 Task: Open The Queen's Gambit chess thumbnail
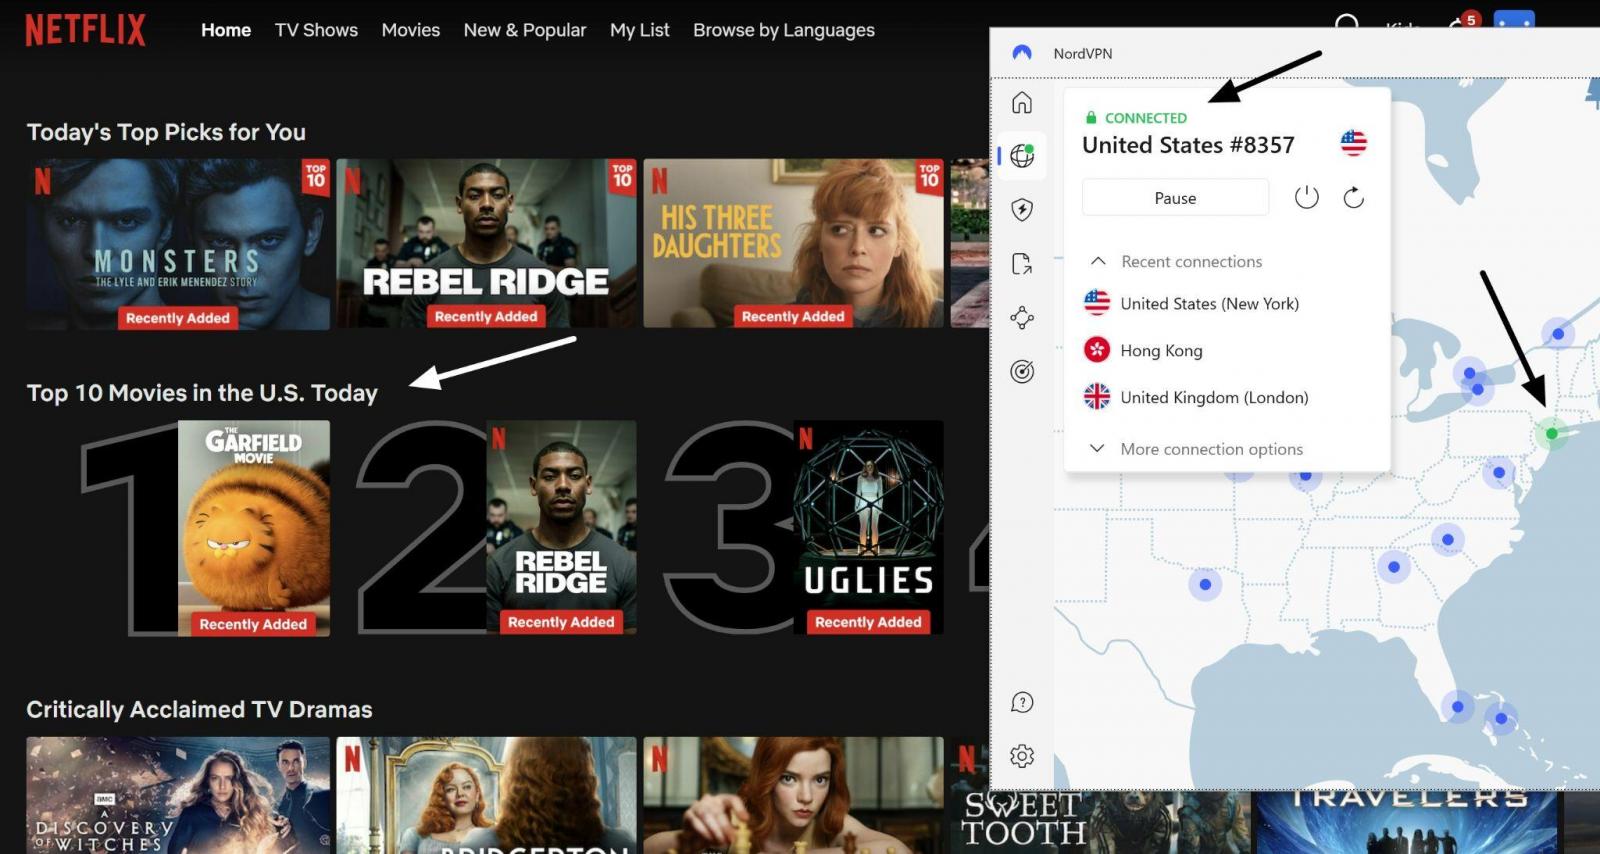click(793, 795)
